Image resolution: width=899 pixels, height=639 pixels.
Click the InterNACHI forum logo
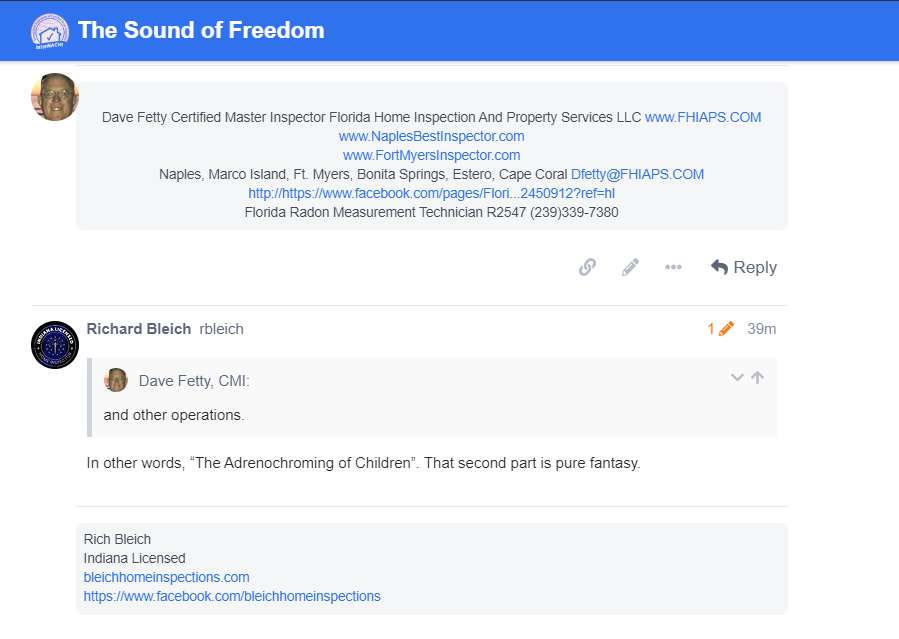click(x=50, y=30)
